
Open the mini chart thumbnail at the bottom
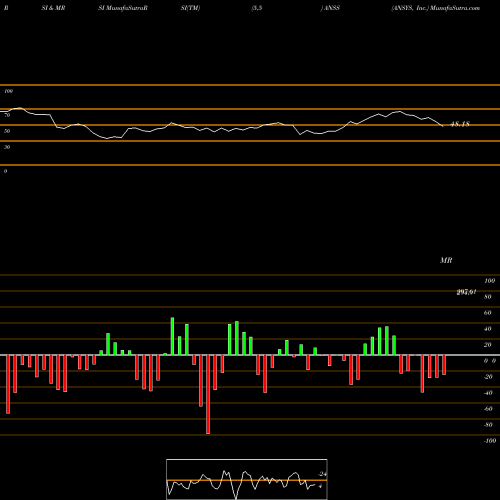pos(247,479)
